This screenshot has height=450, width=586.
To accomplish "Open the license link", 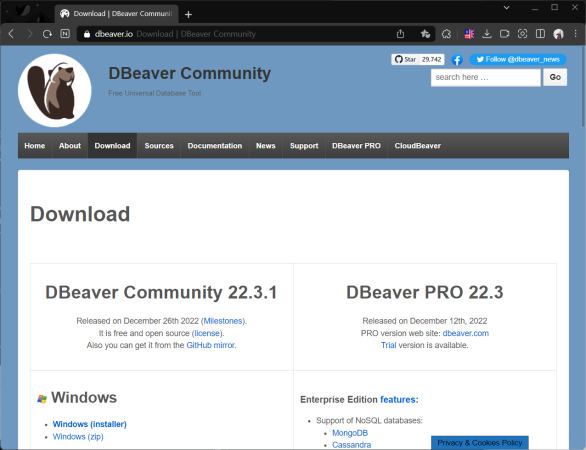I will tap(207, 333).
